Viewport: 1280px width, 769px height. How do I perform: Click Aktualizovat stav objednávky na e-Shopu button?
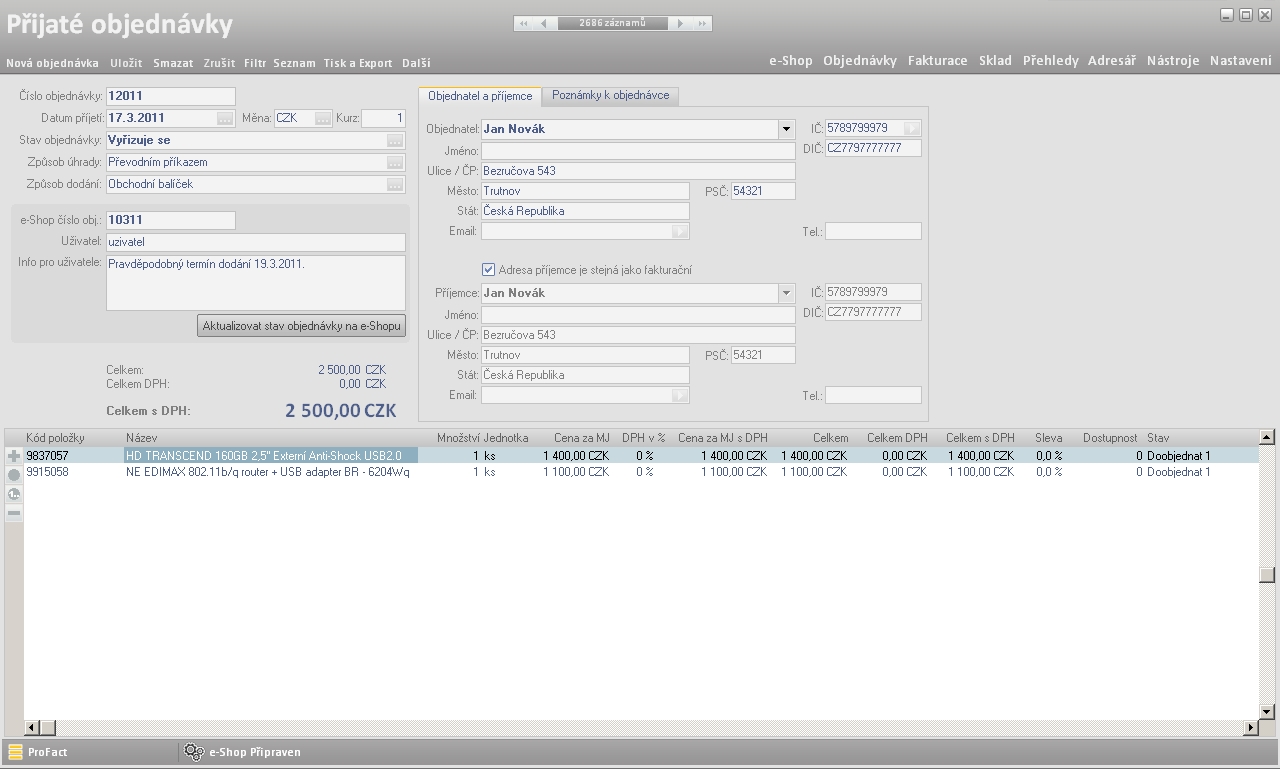[x=301, y=326]
